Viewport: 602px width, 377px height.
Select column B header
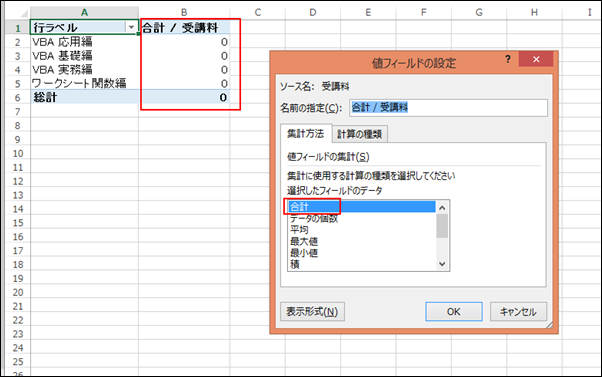tap(184, 13)
